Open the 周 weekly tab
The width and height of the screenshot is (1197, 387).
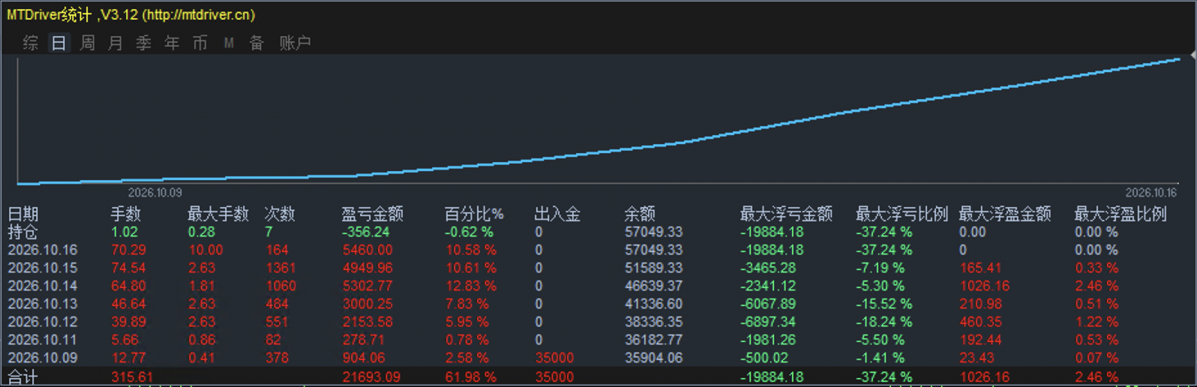(x=88, y=44)
